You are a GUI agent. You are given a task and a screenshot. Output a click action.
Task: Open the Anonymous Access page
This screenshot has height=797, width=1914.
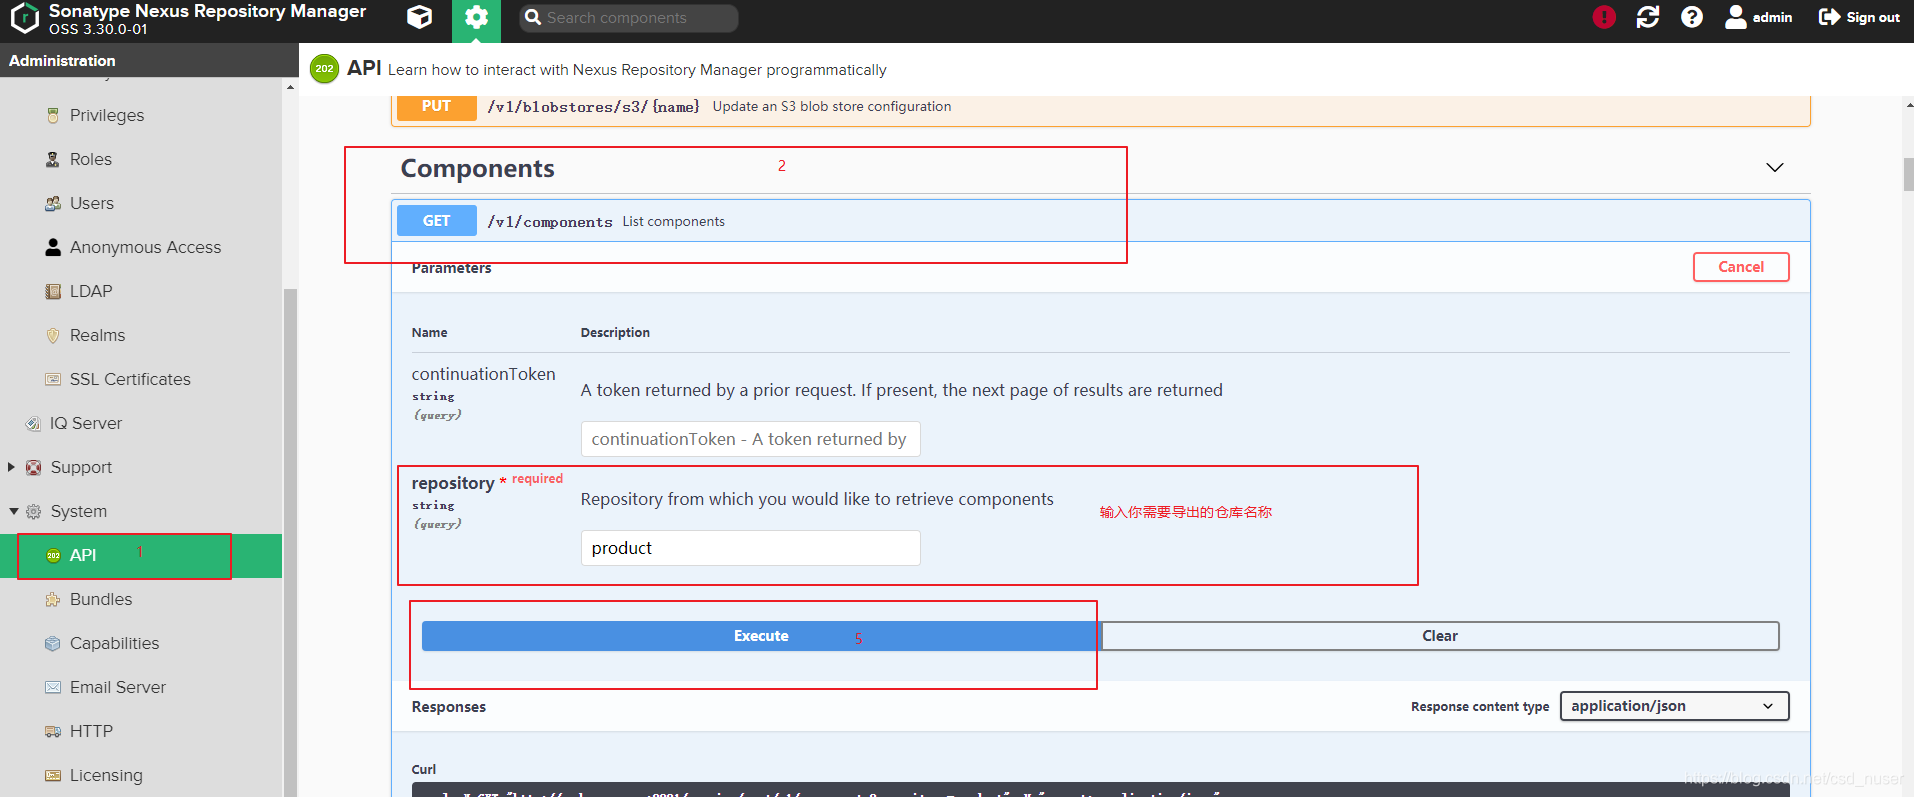coord(145,247)
